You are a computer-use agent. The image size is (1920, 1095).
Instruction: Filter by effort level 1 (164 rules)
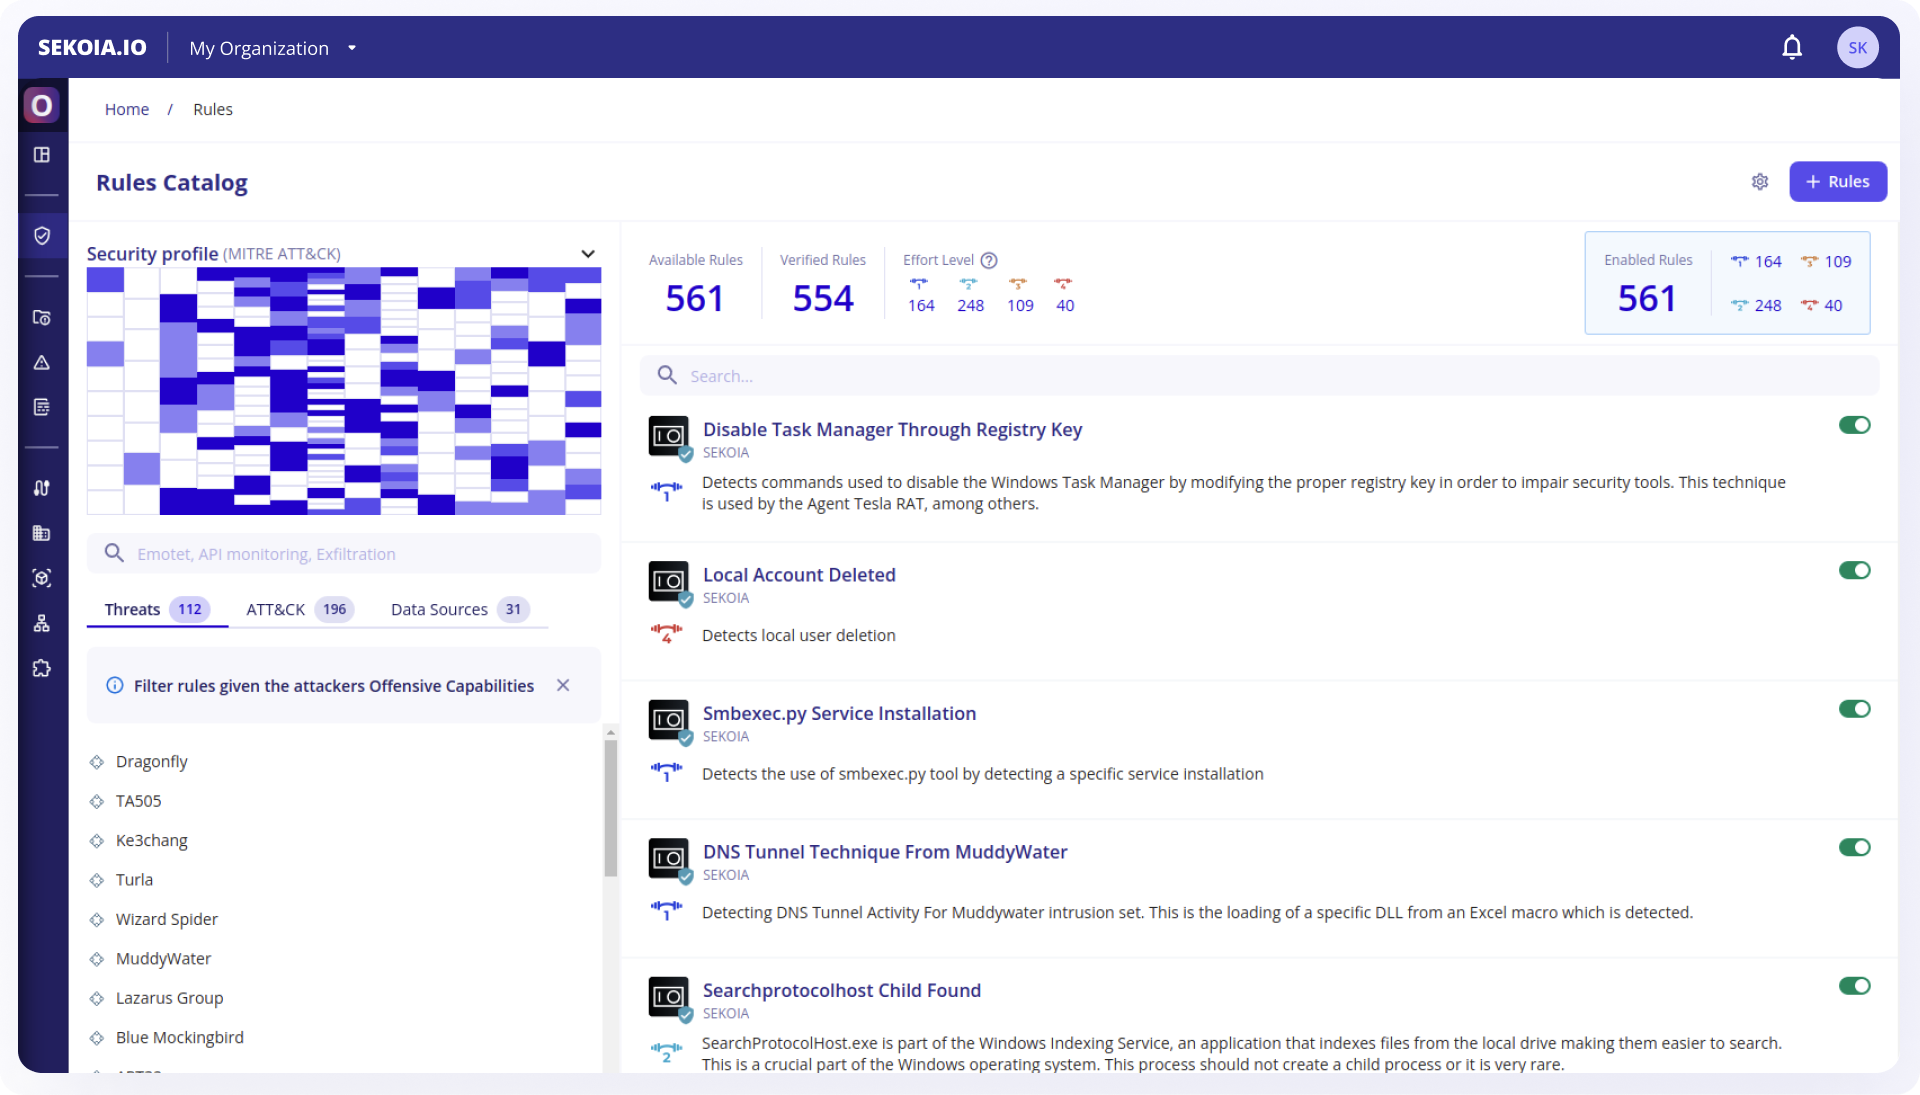pos(921,297)
